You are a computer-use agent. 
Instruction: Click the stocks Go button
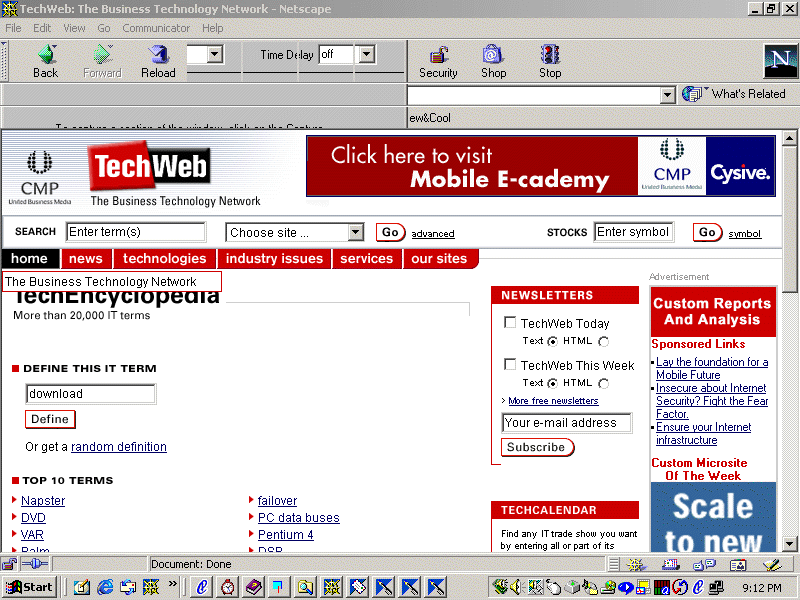(x=707, y=233)
